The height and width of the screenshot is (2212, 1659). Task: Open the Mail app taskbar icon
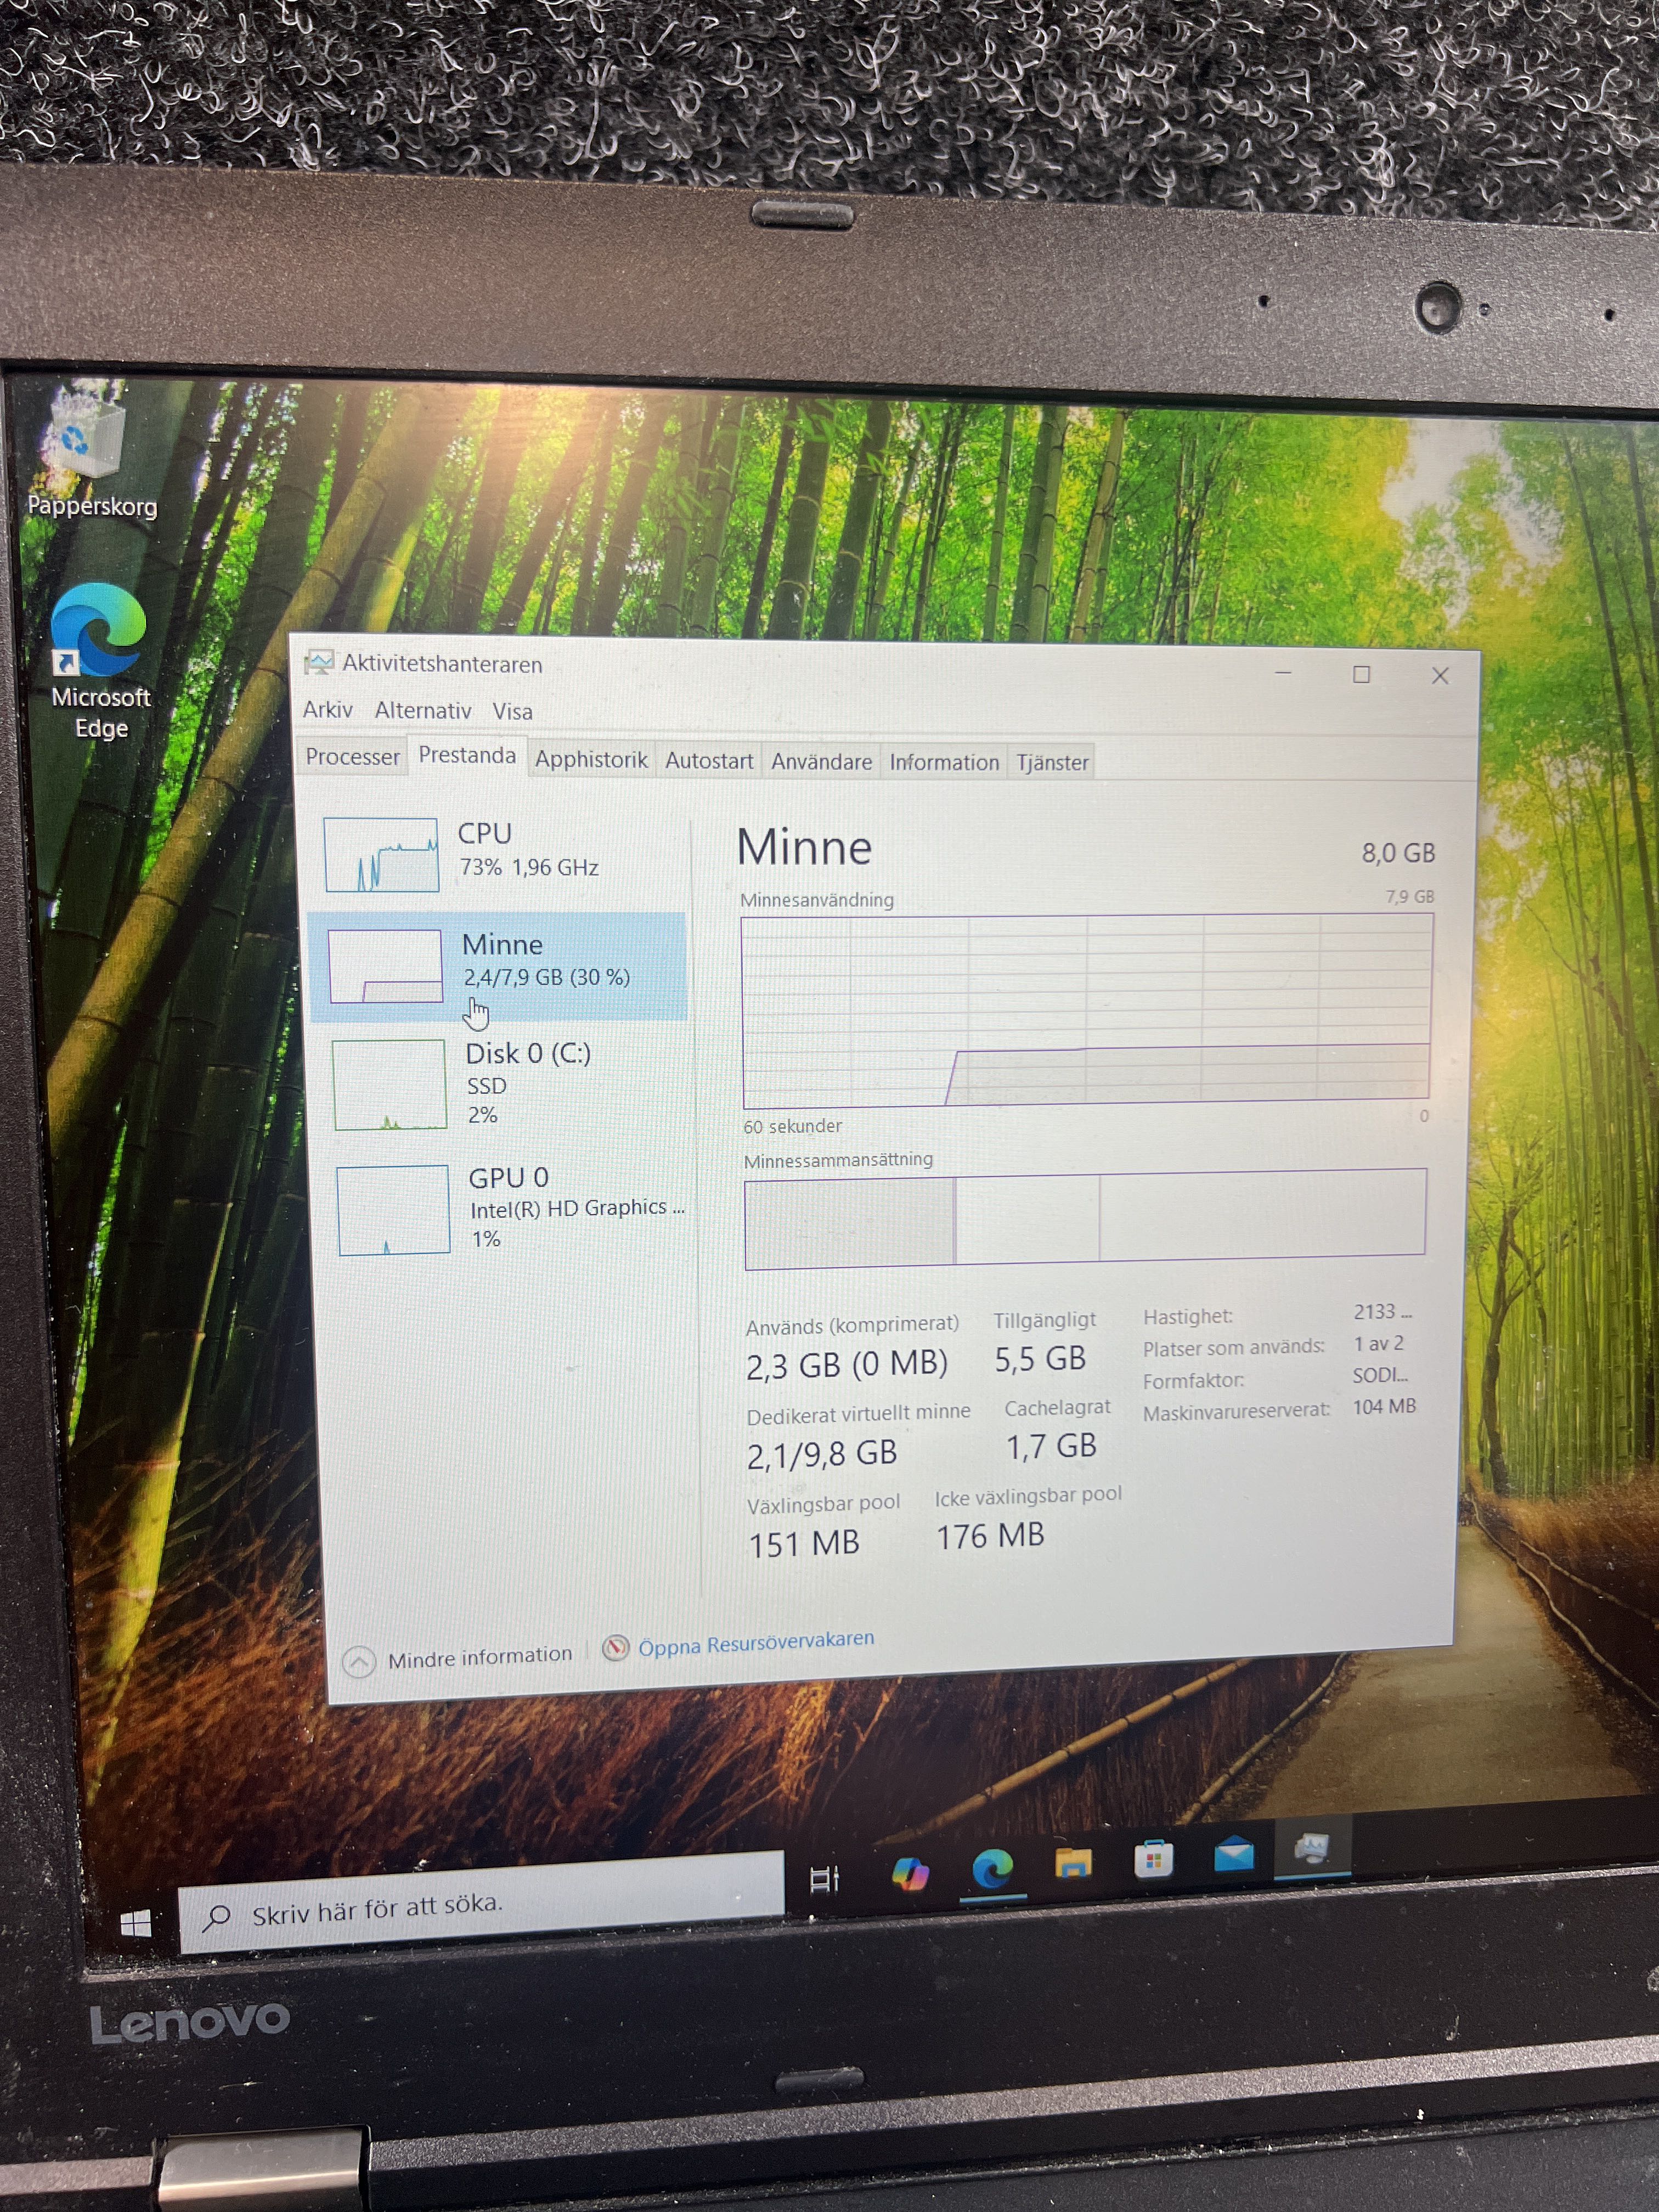coord(1233,1855)
